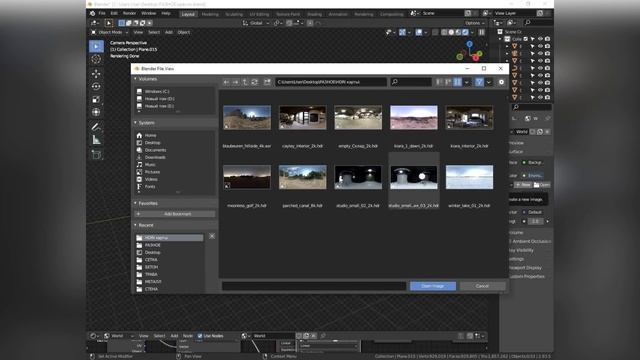
Task: Open the Global orientation dropdown
Action: tap(256, 23)
